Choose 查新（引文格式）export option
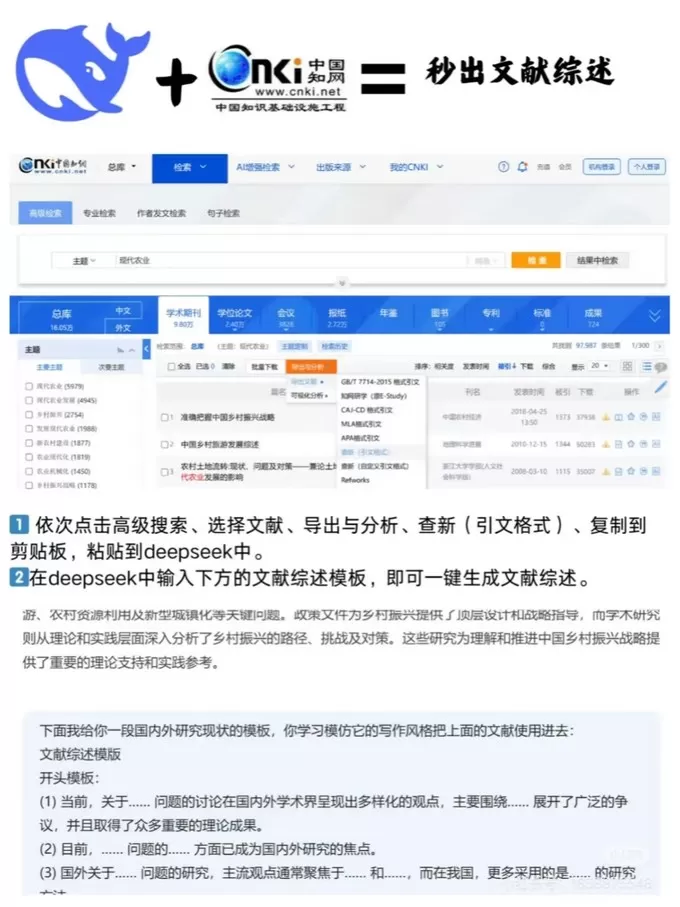This screenshot has height=907, width=680. (365, 452)
